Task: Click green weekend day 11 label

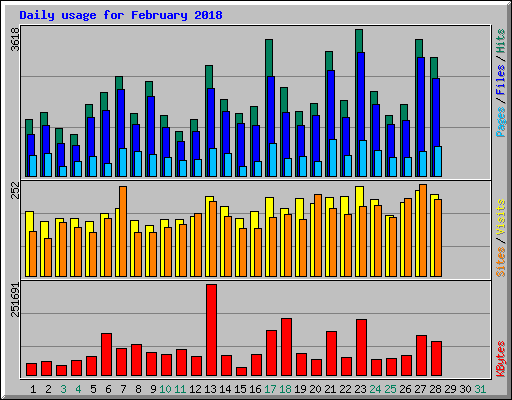Action: 180,389
